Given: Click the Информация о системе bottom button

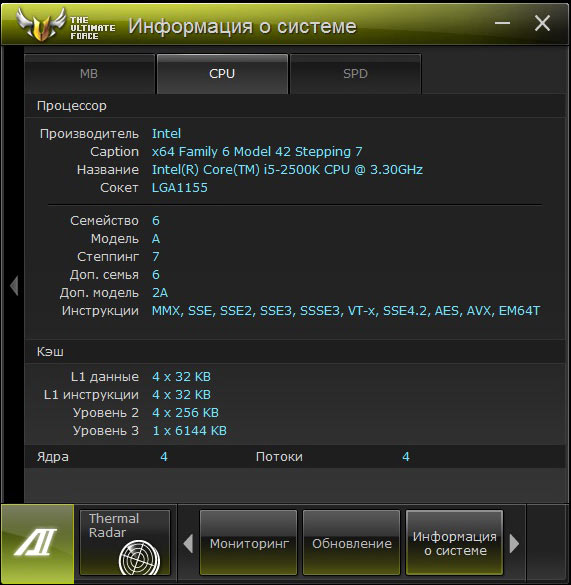Looking at the screenshot, I should [455, 543].
